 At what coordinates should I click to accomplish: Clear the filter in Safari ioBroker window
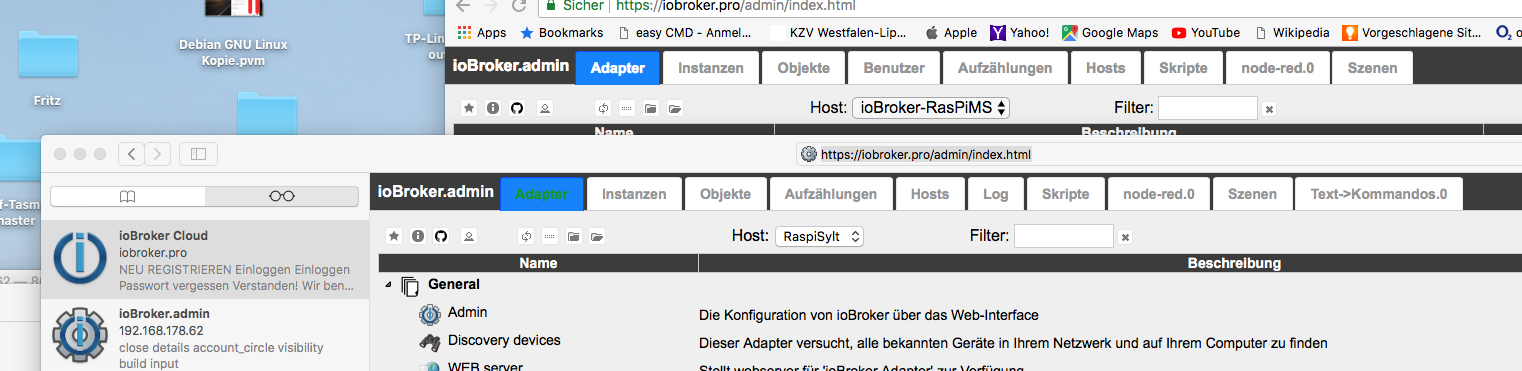click(x=1125, y=237)
